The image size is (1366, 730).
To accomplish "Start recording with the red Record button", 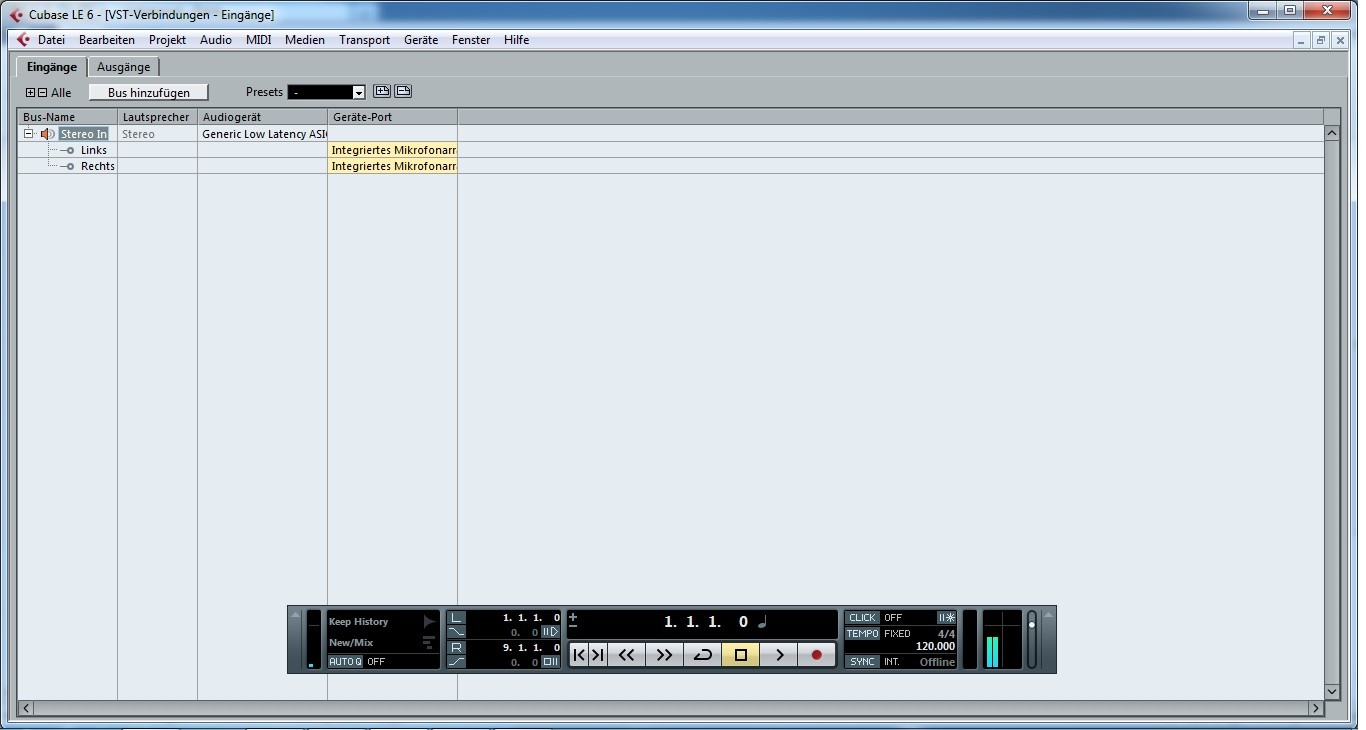I will click(x=817, y=655).
